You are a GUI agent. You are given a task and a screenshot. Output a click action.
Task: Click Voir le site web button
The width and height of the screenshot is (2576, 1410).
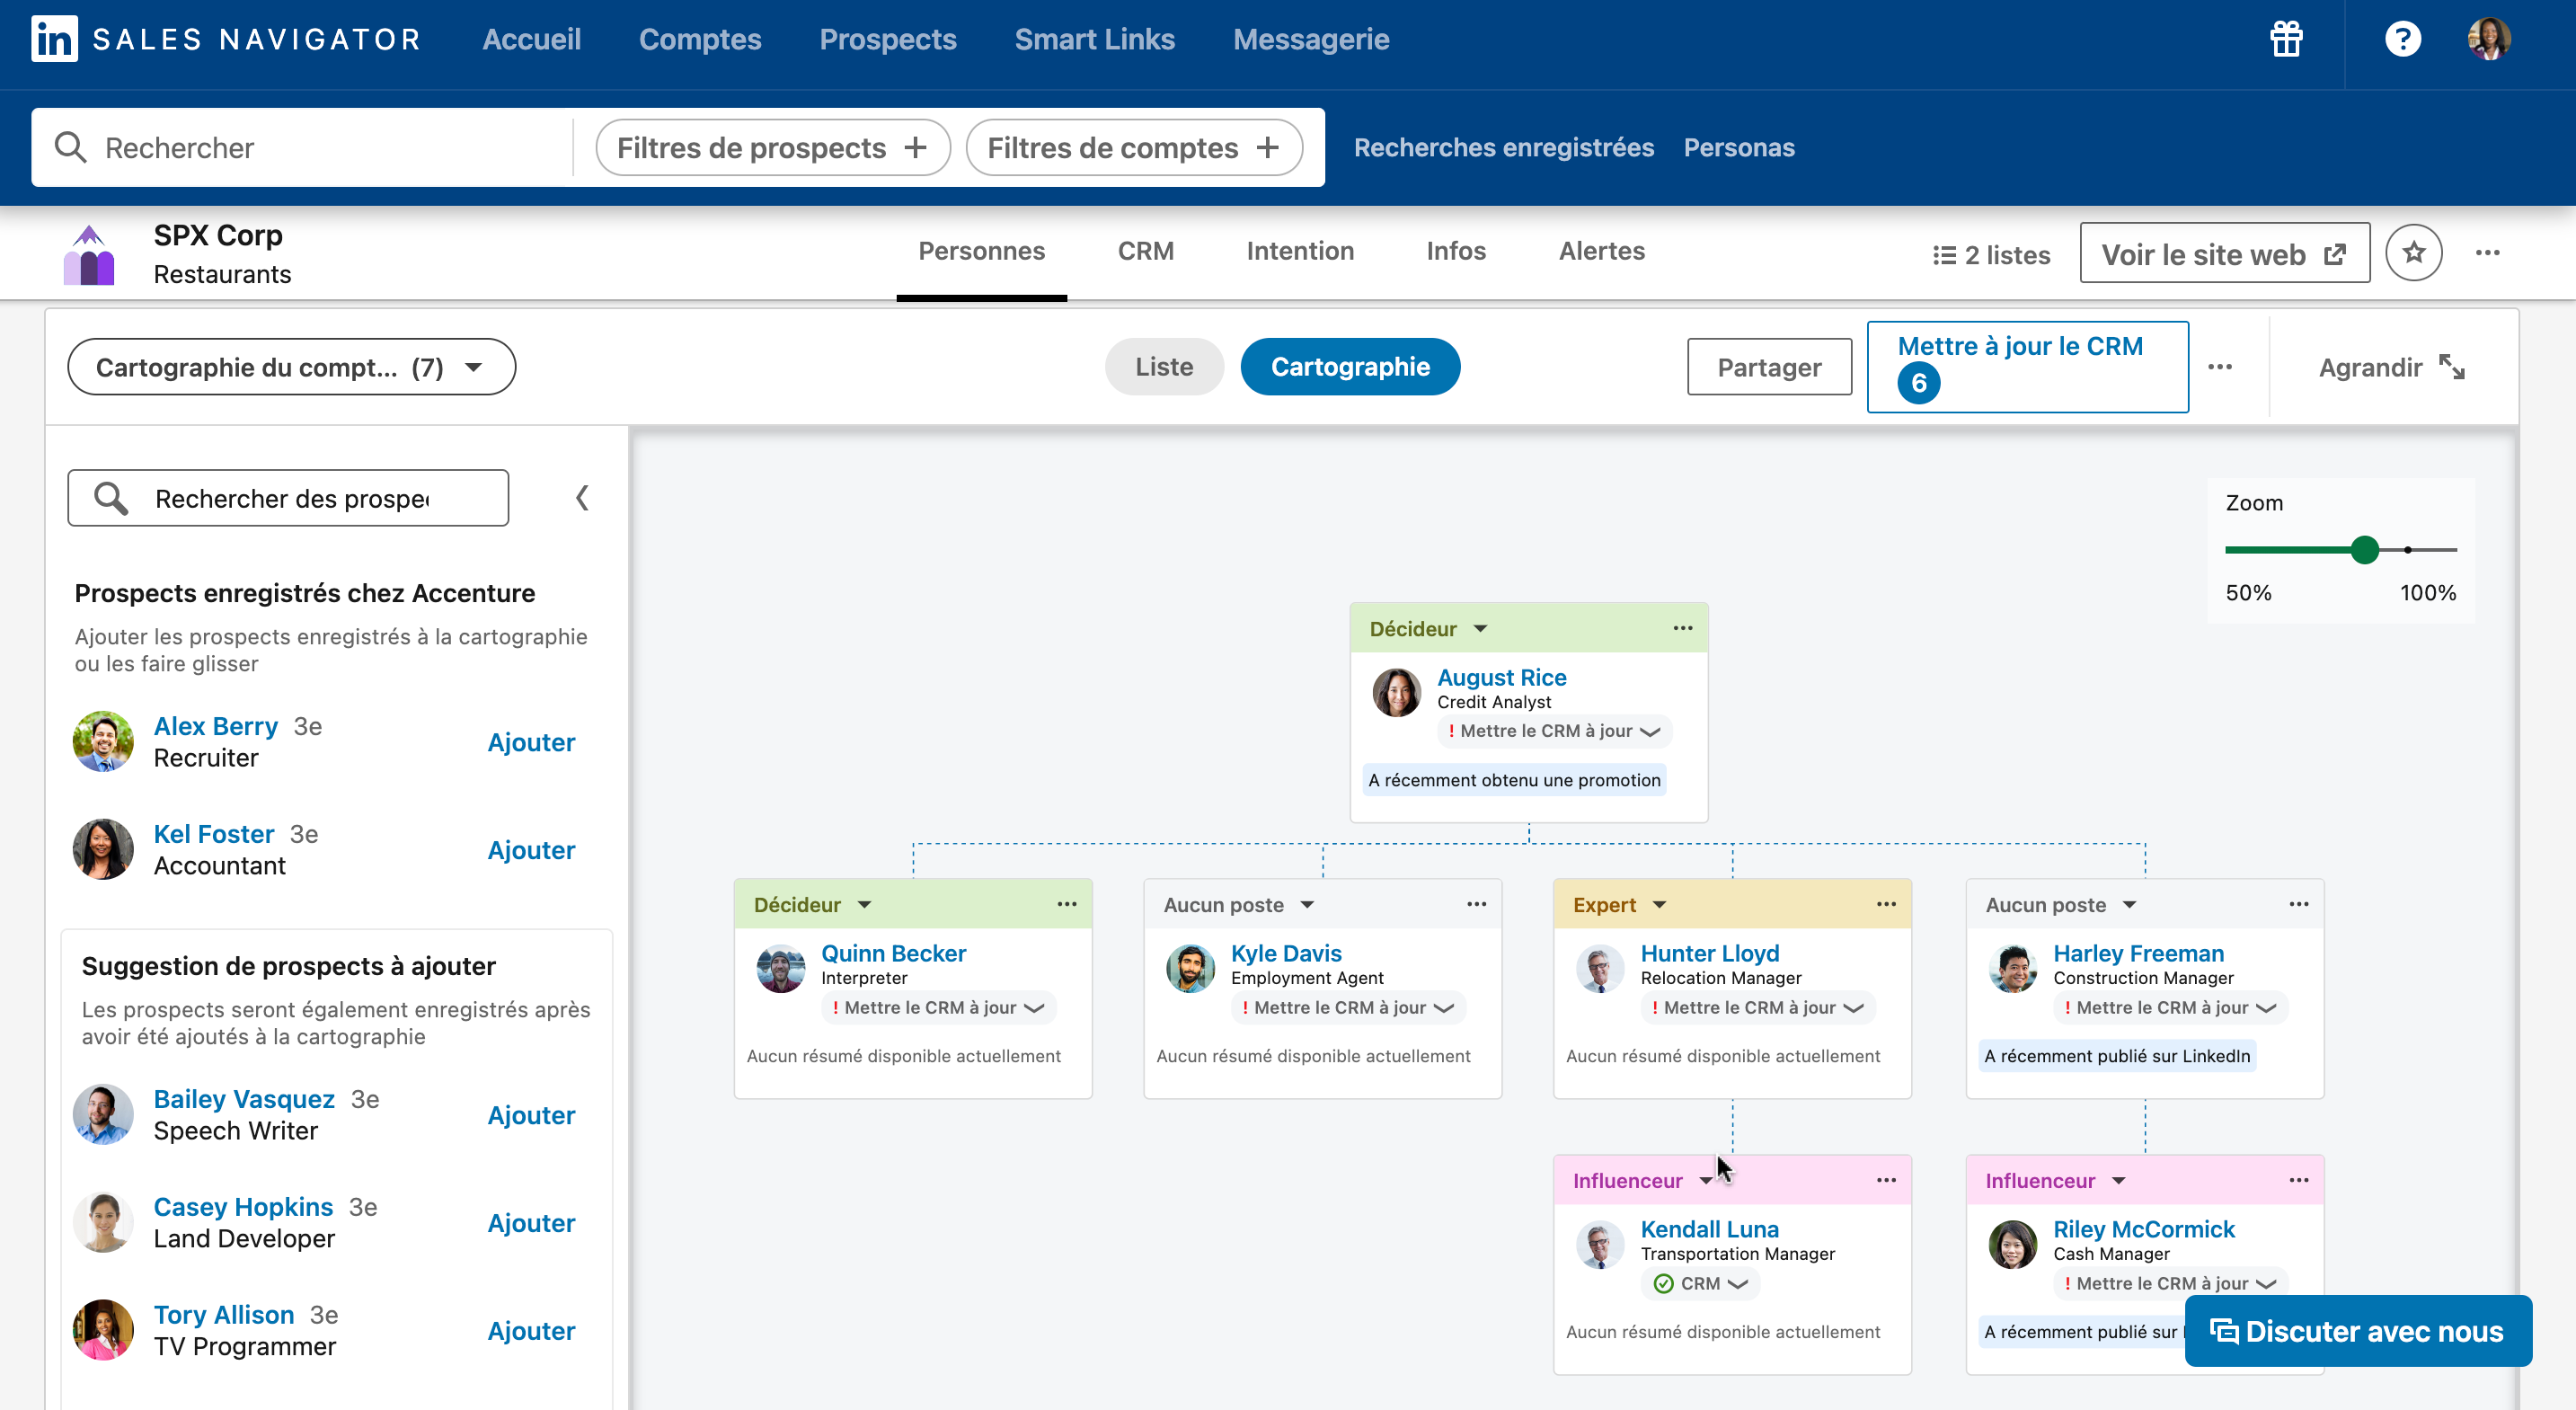tap(2225, 253)
